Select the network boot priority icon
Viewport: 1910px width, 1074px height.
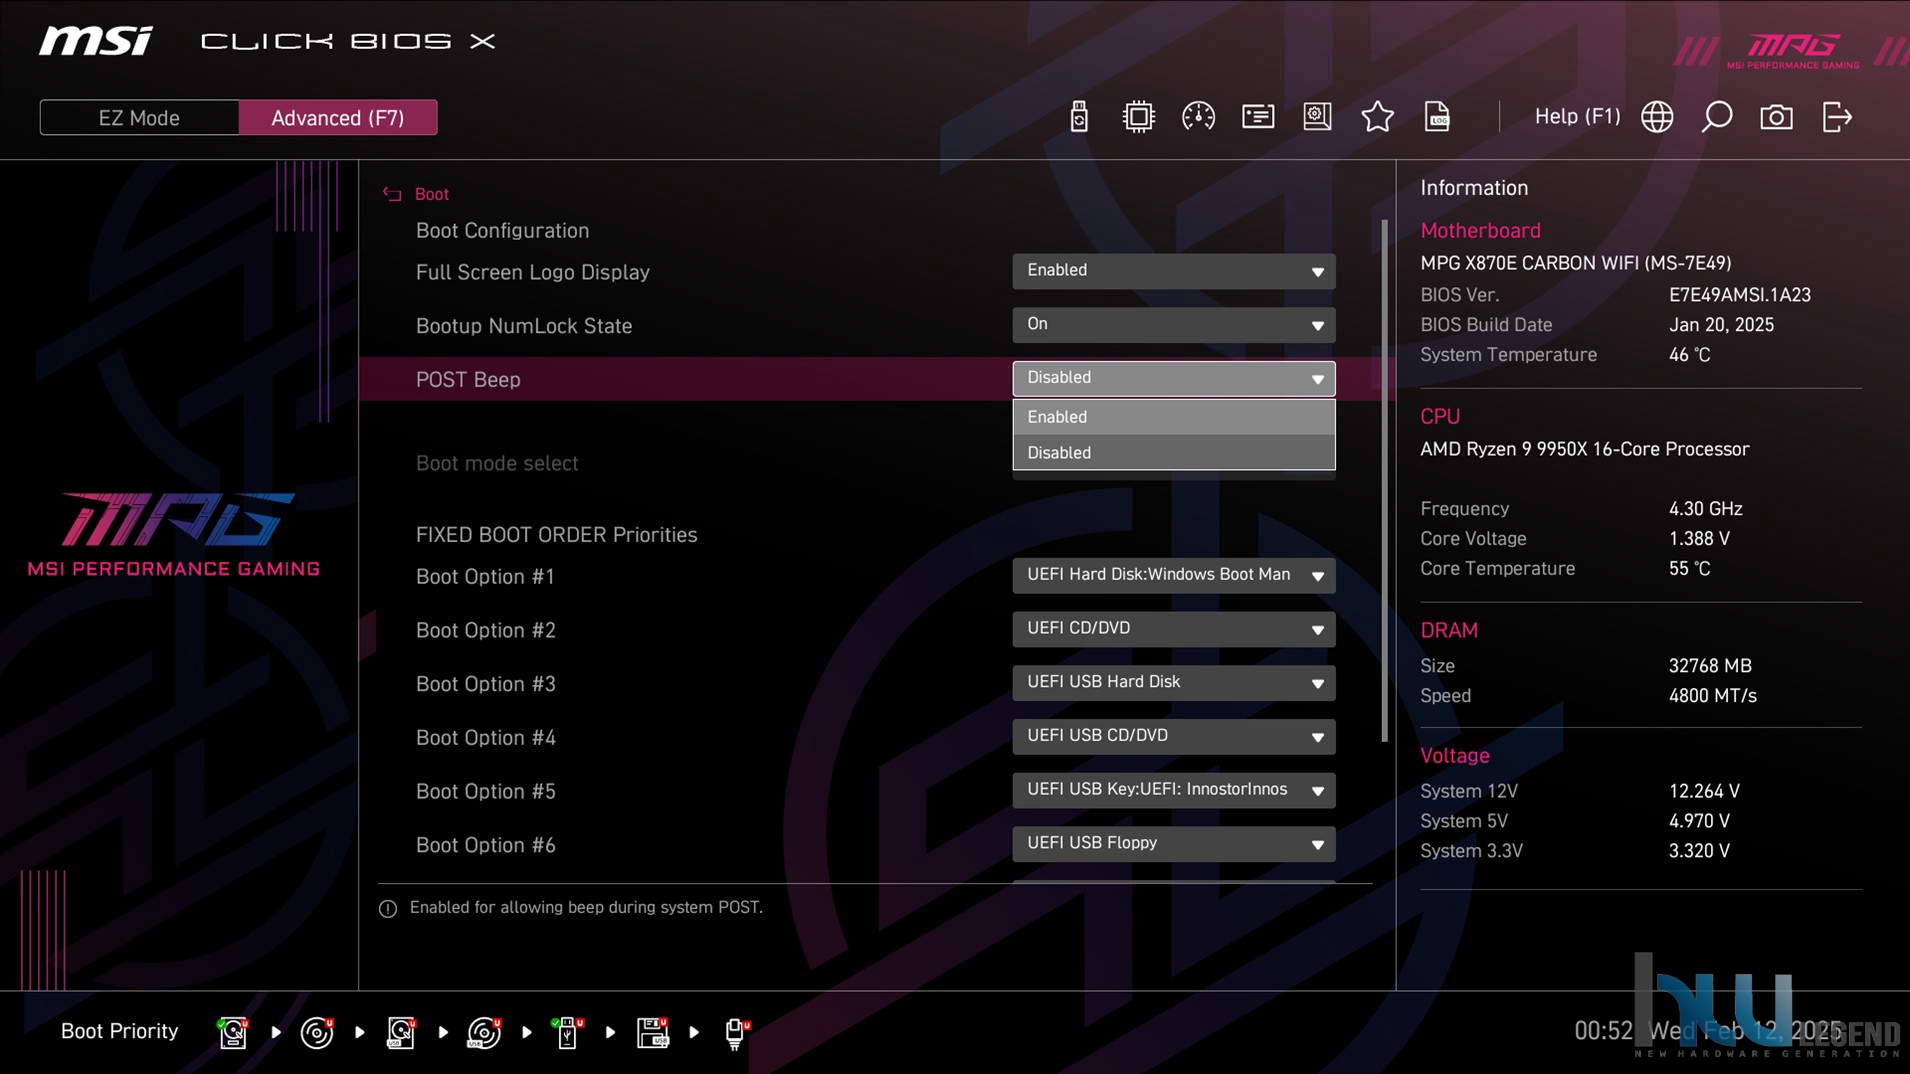tap(736, 1032)
